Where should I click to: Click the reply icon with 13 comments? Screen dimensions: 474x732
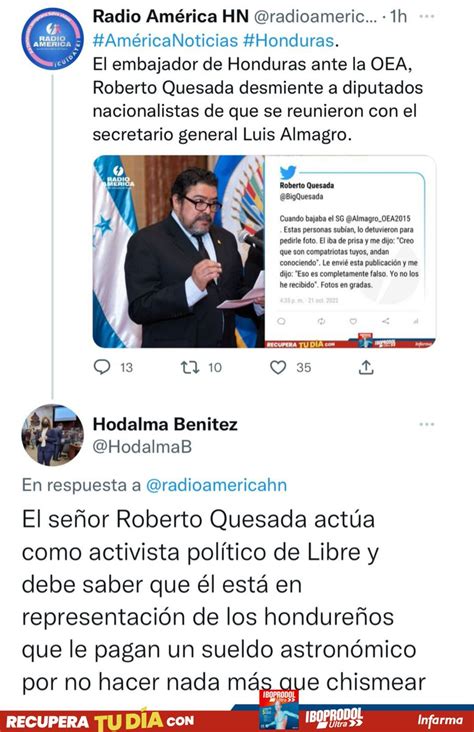point(102,367)
